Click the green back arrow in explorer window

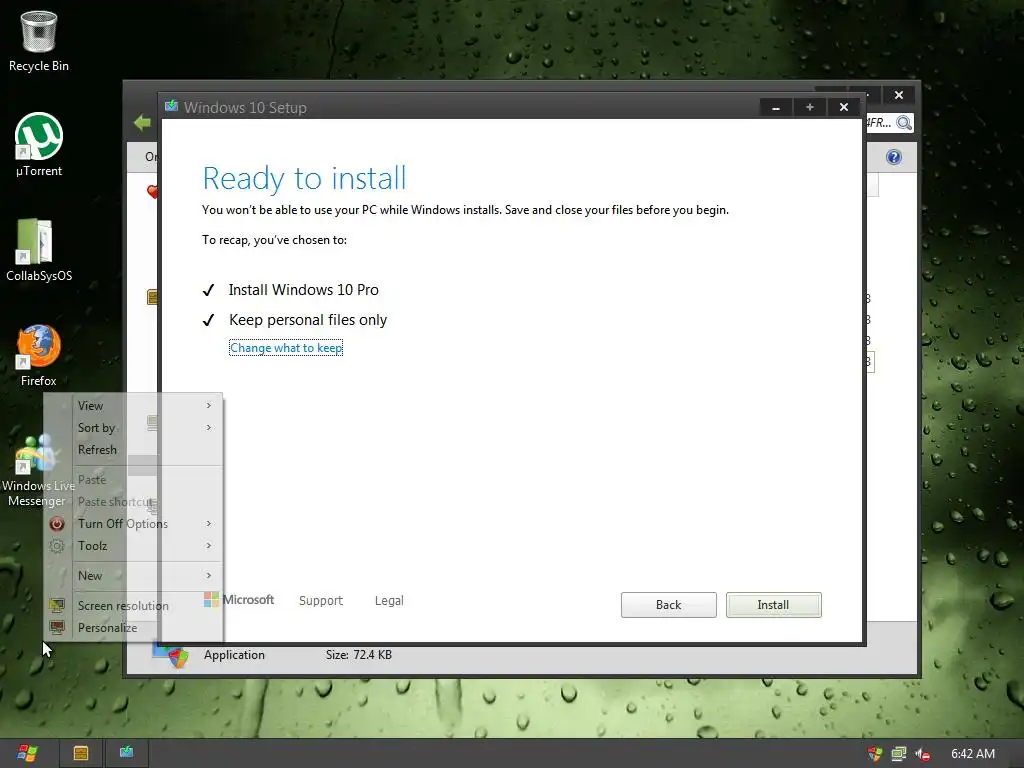coord(142,122)
